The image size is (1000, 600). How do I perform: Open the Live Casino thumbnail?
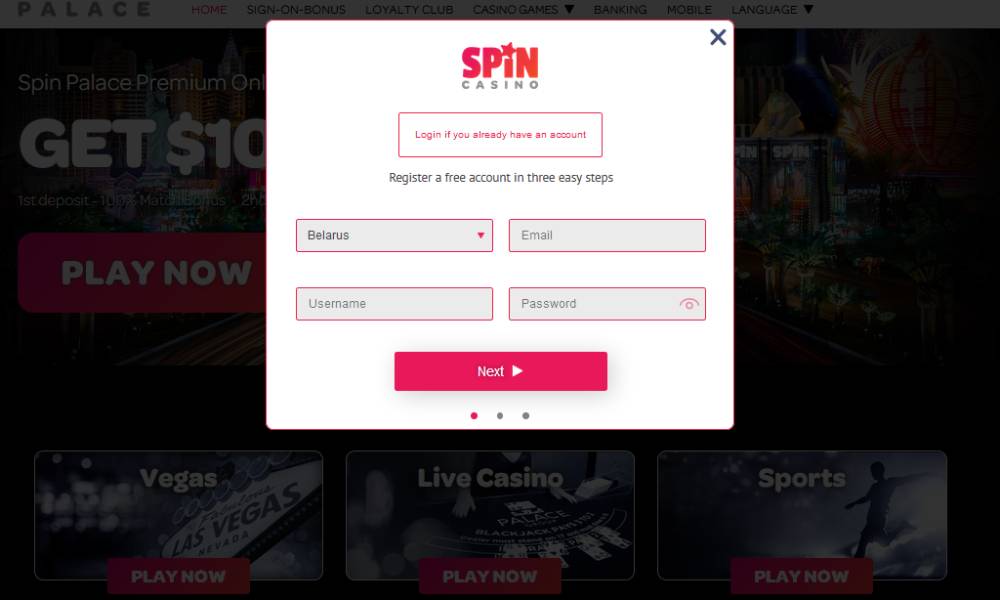click(x=490, y=515)
